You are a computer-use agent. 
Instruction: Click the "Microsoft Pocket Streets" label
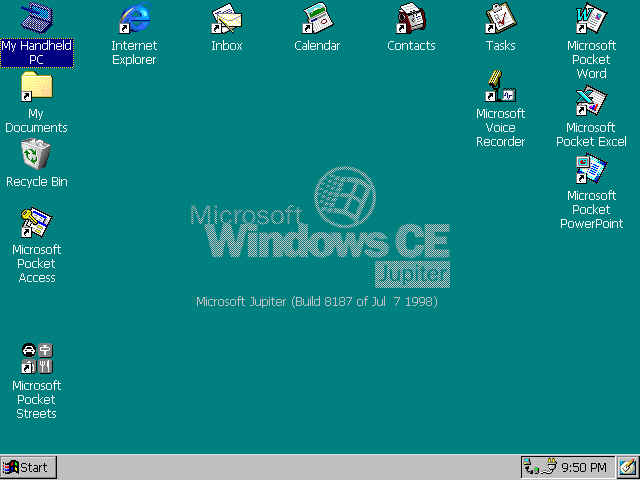[37, 400]
